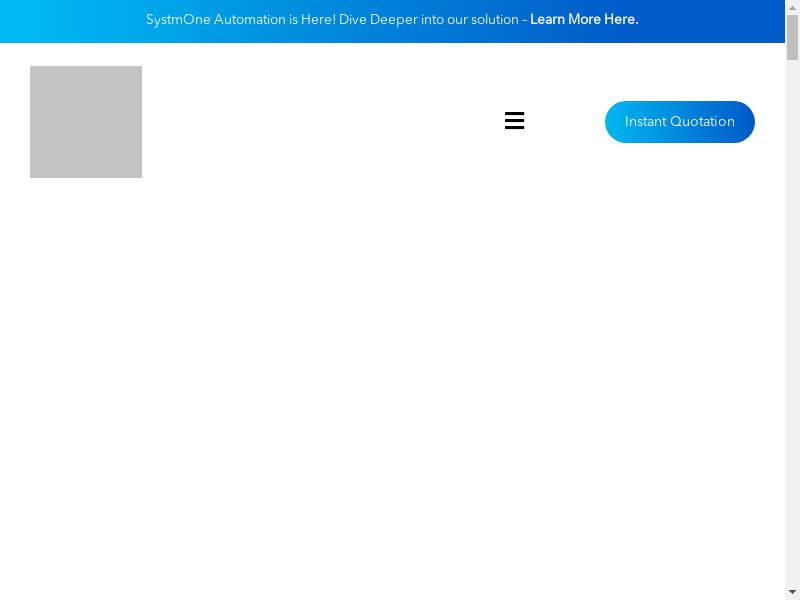Toggle the mobile navigation hamburger
Viewport: 800px width, 600px height.
[x=514, y=121]
